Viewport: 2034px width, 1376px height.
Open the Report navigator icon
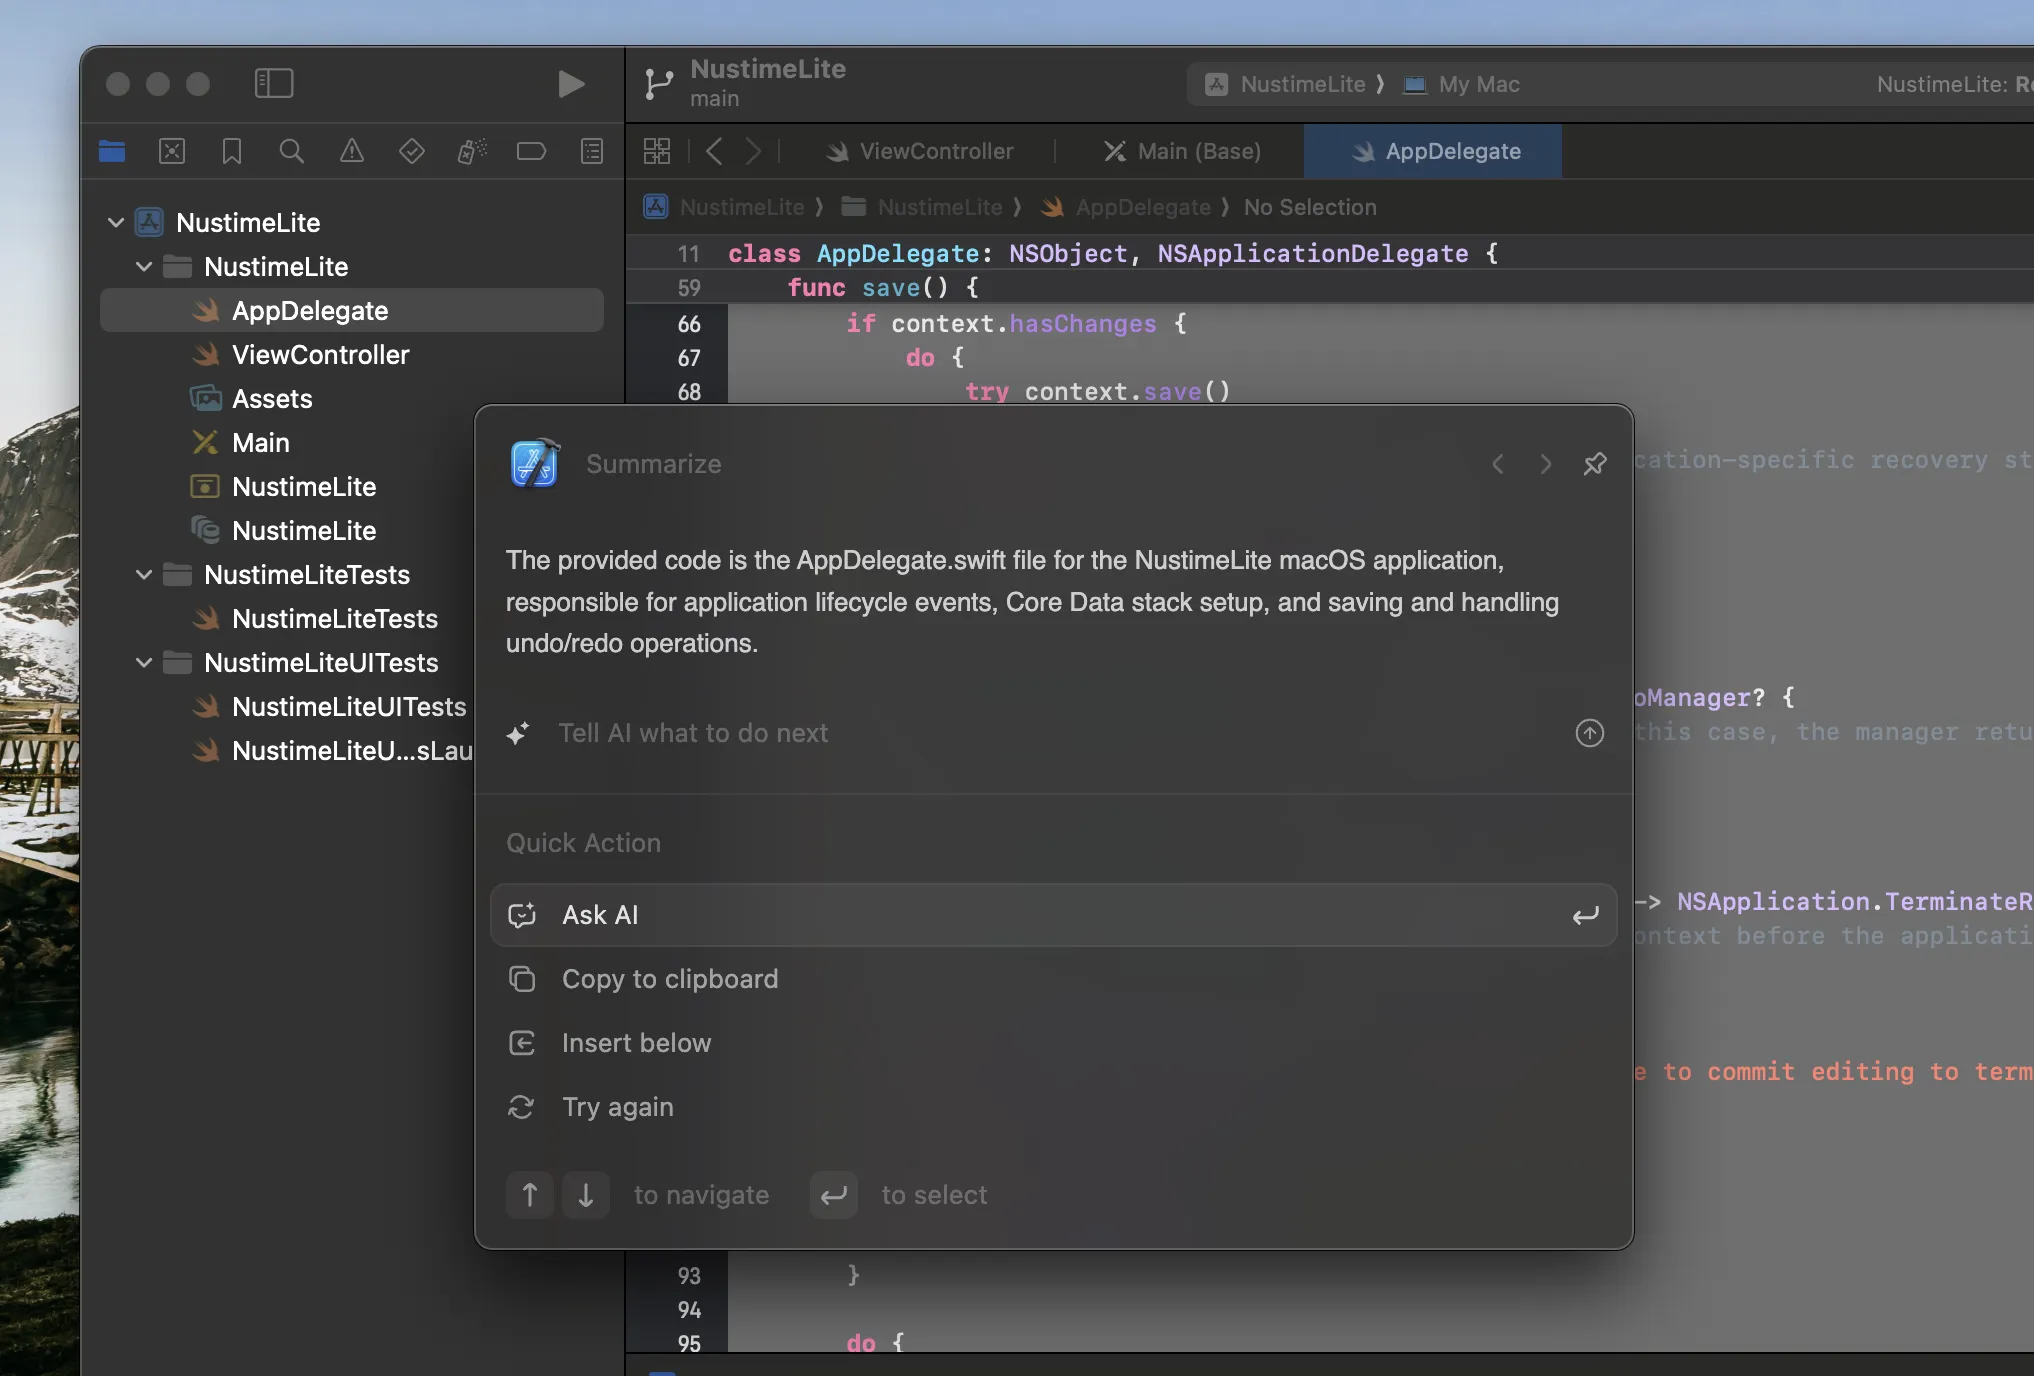click(592, 151)
